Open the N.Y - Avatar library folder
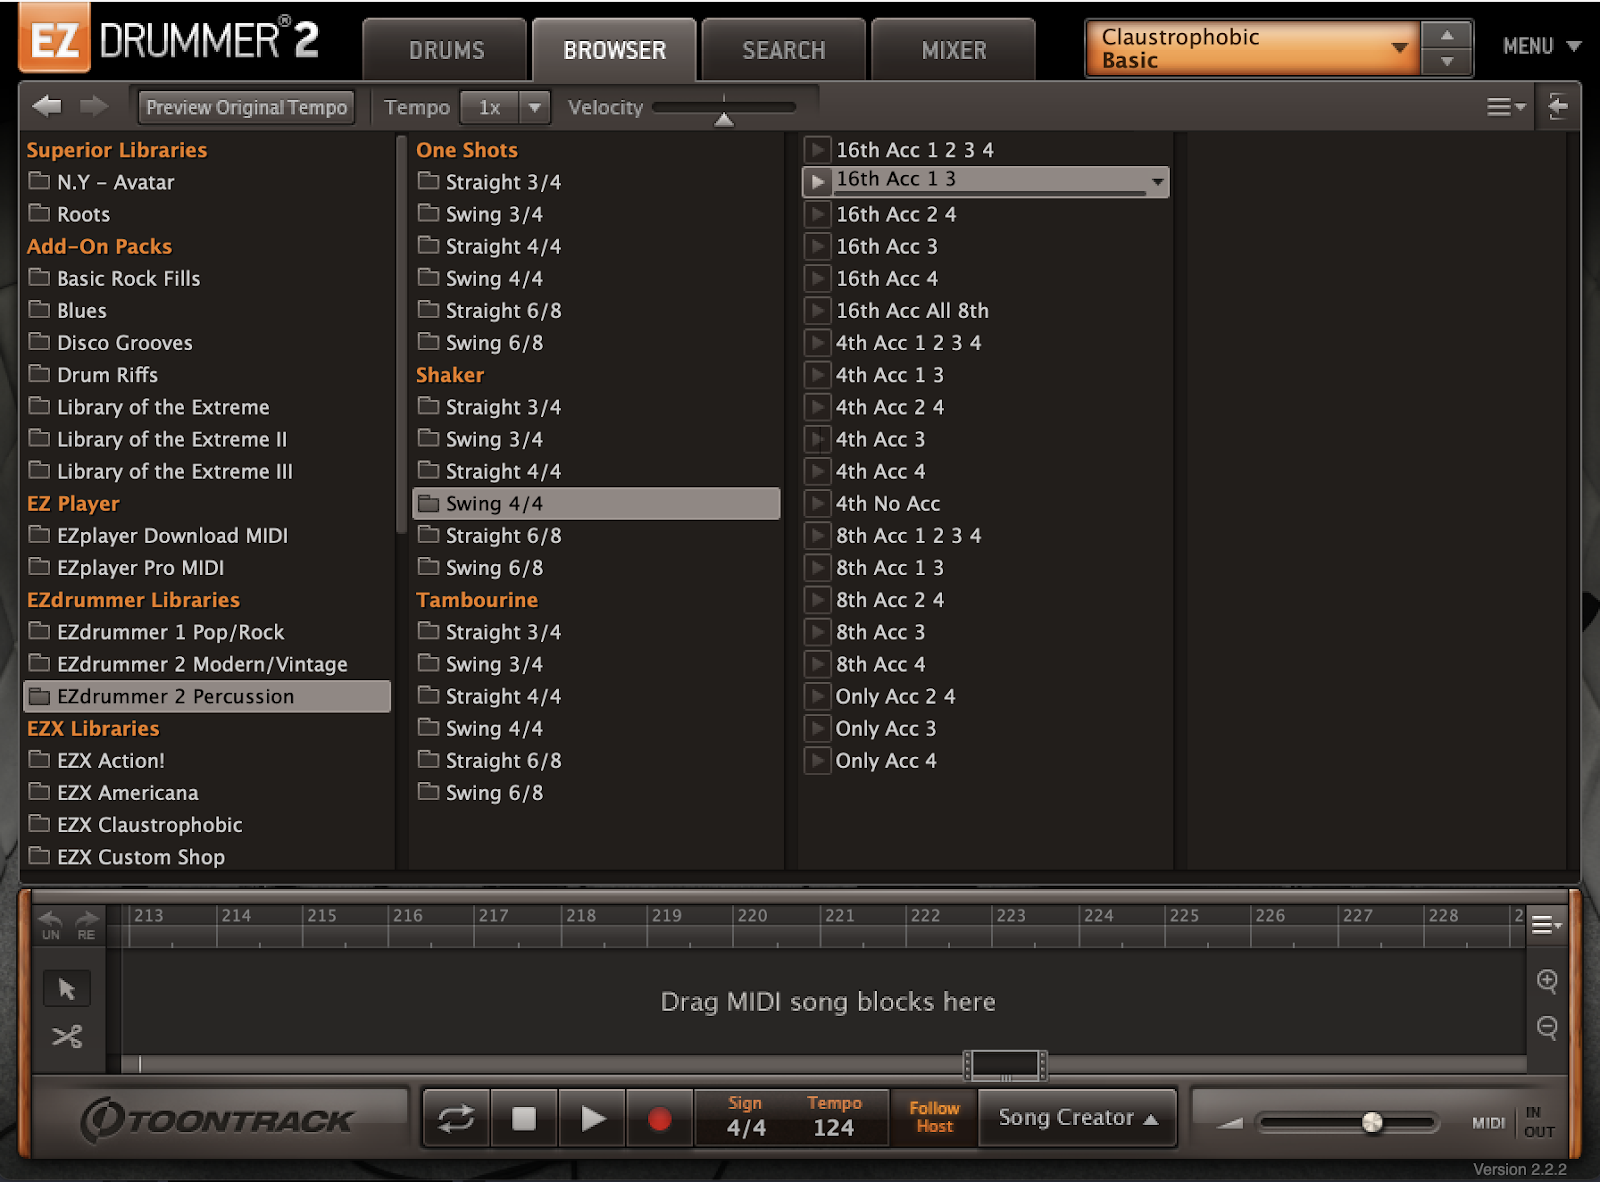 pos(206,182)
